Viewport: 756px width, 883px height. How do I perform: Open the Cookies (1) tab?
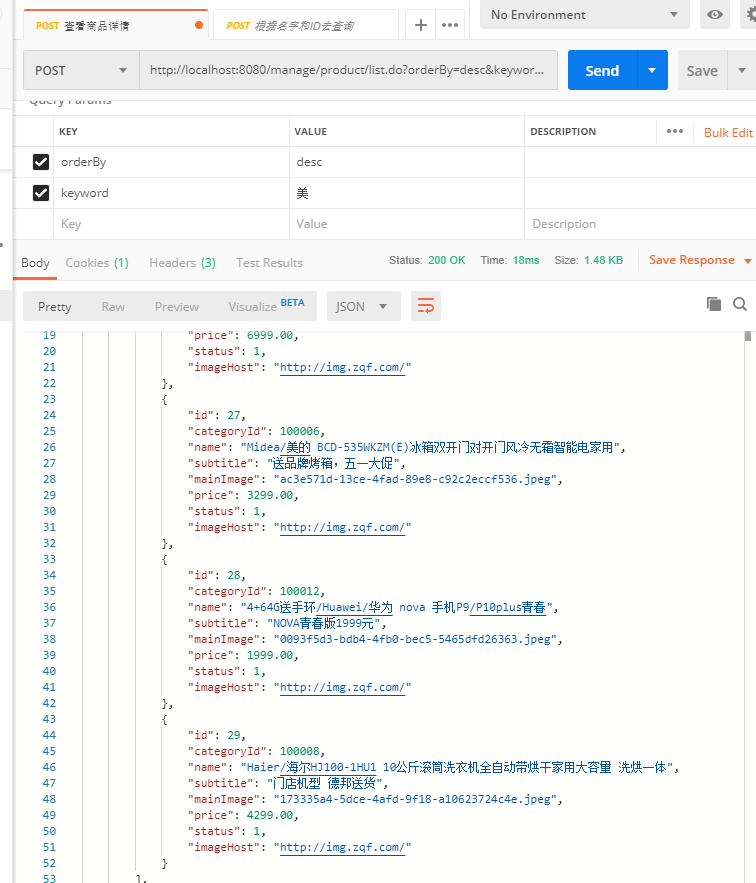97,263
